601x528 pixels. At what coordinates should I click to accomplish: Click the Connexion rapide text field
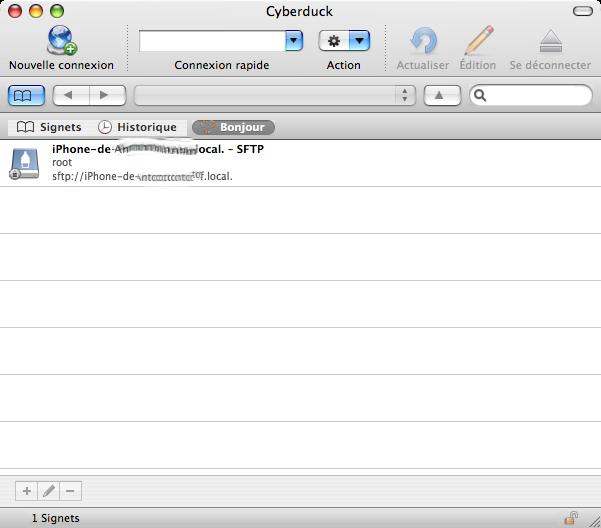coord(212,41)
